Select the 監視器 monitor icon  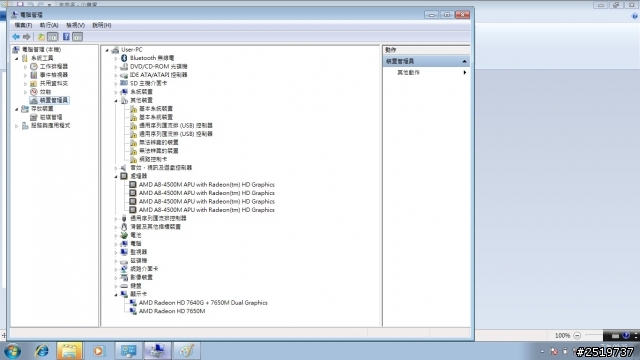(x=124, y=252)
